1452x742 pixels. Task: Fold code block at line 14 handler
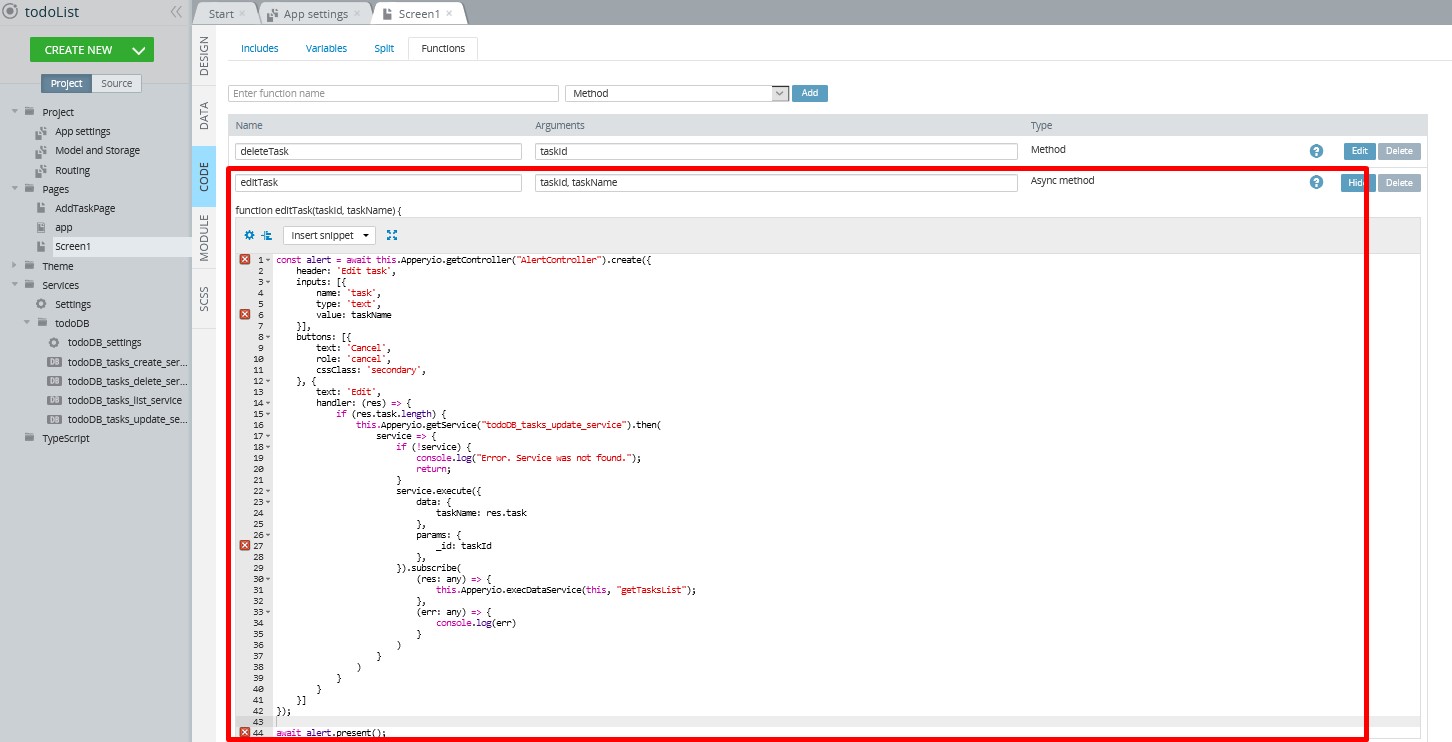tap(268, 402)
